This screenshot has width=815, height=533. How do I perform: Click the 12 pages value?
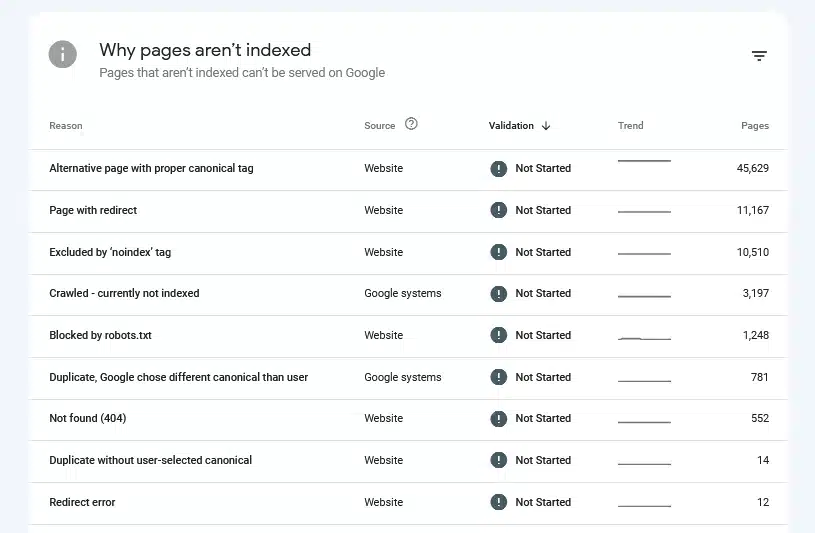pyautogui.click(x=763, y=502)
